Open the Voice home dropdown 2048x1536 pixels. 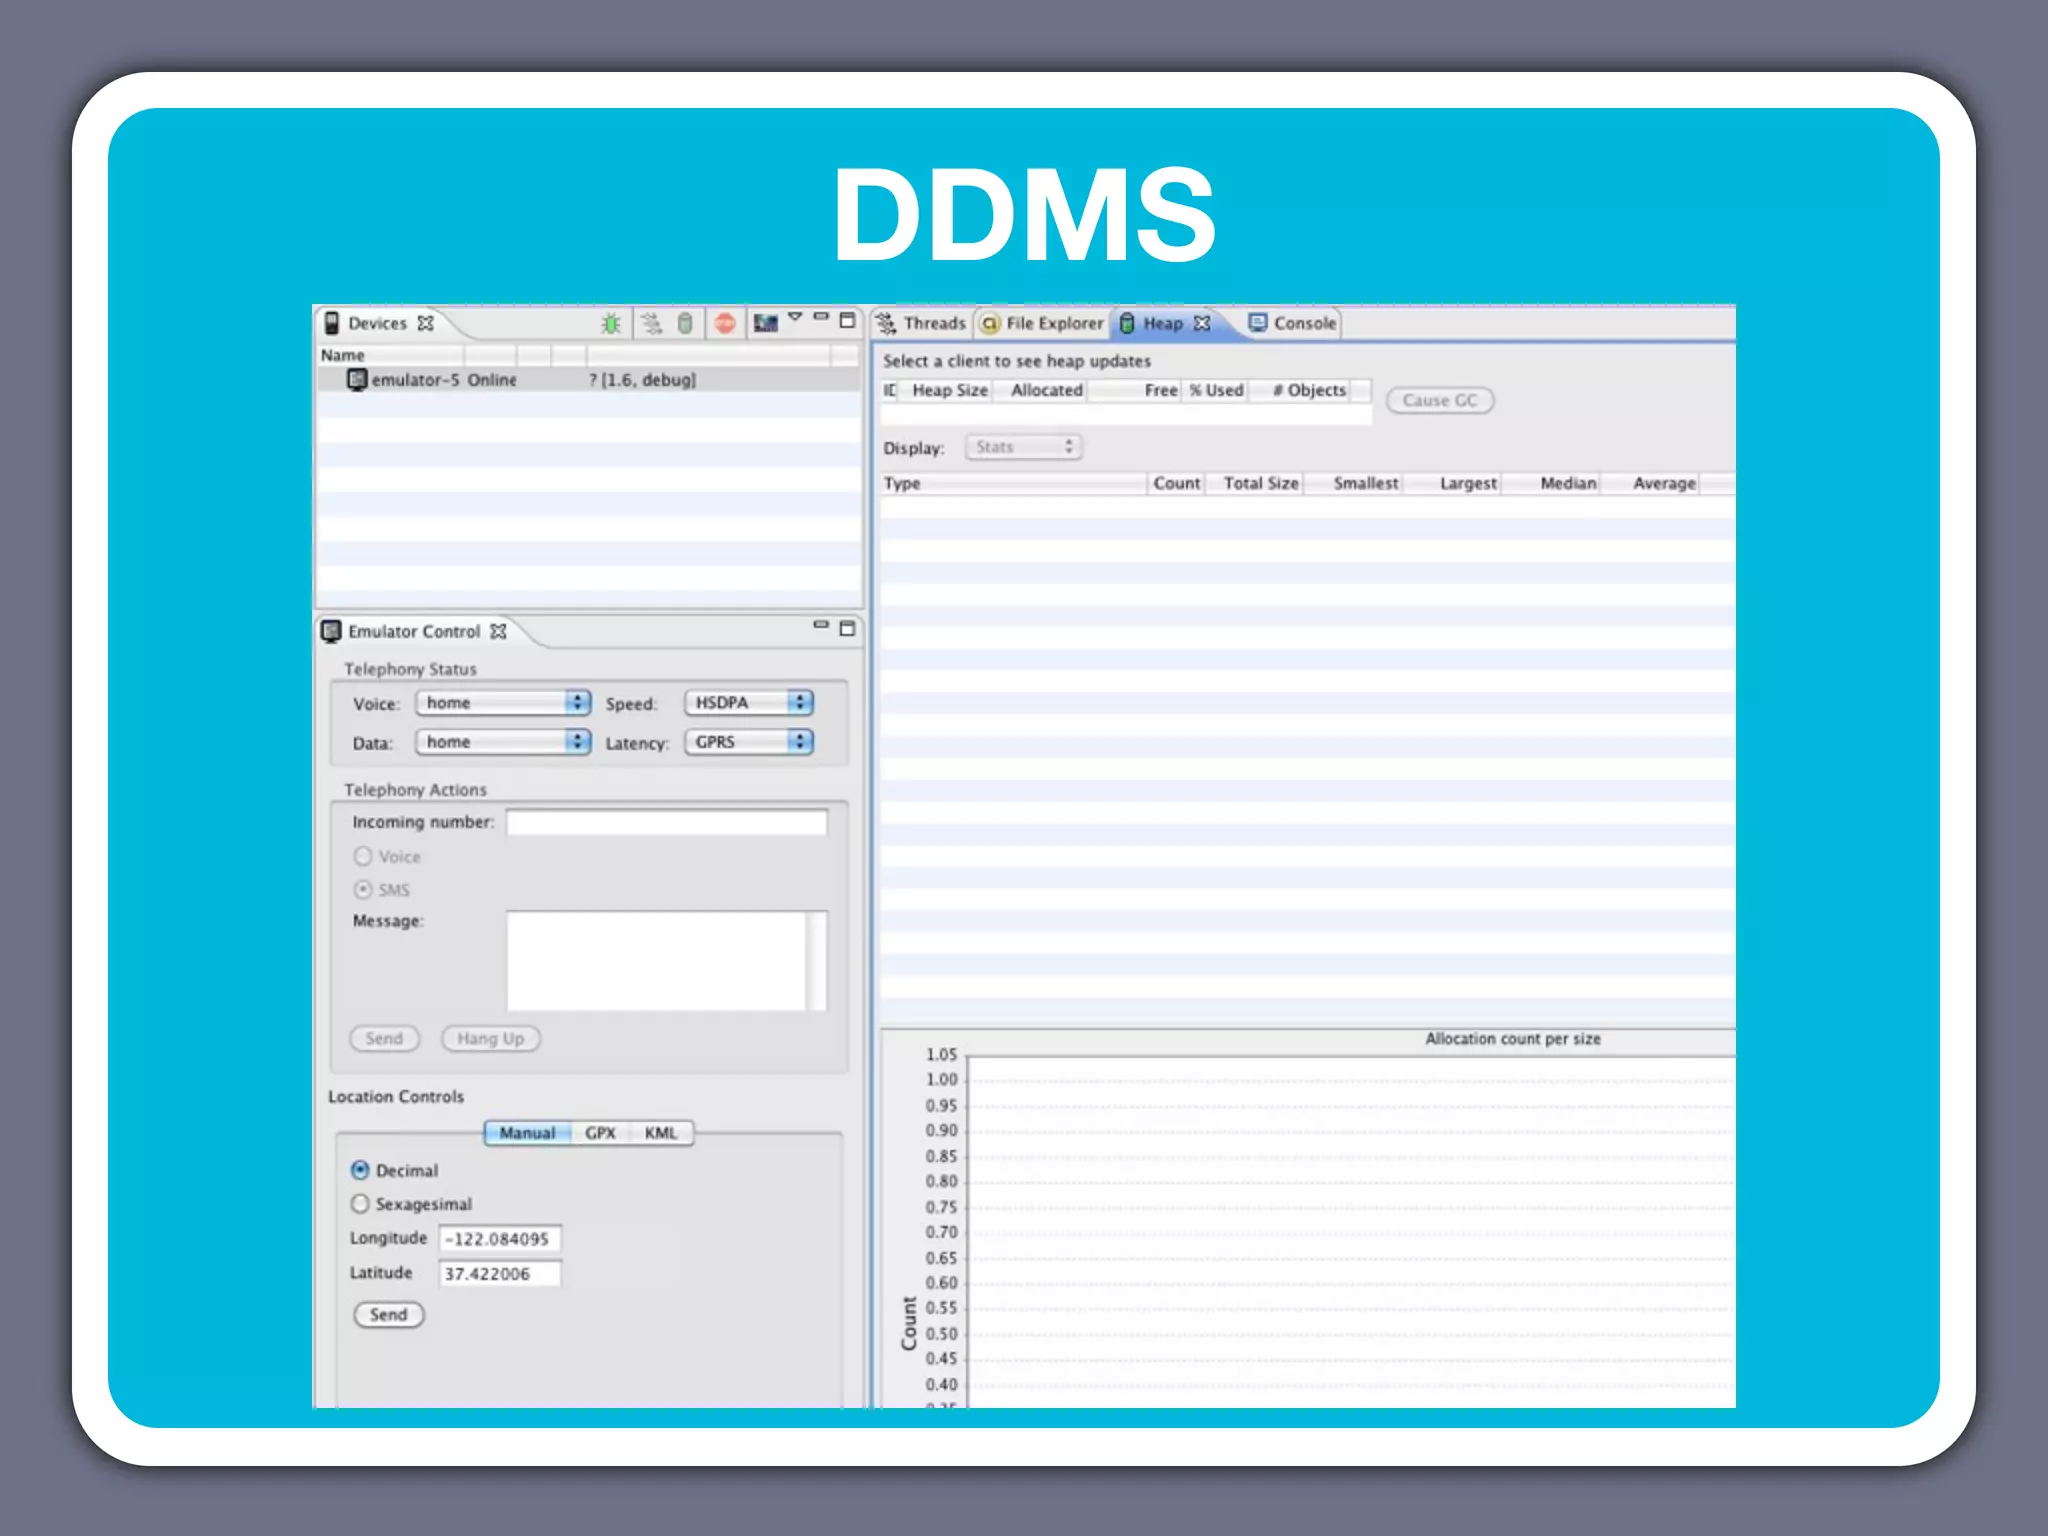click(503, 703)
